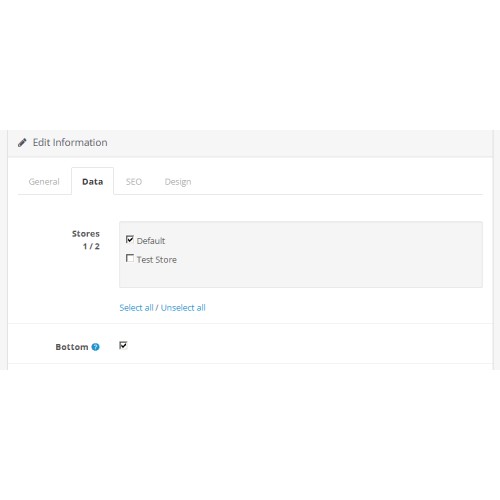Click the Bottom field label
The width and height of the screenshot is (500, 500).
point(72,347)
